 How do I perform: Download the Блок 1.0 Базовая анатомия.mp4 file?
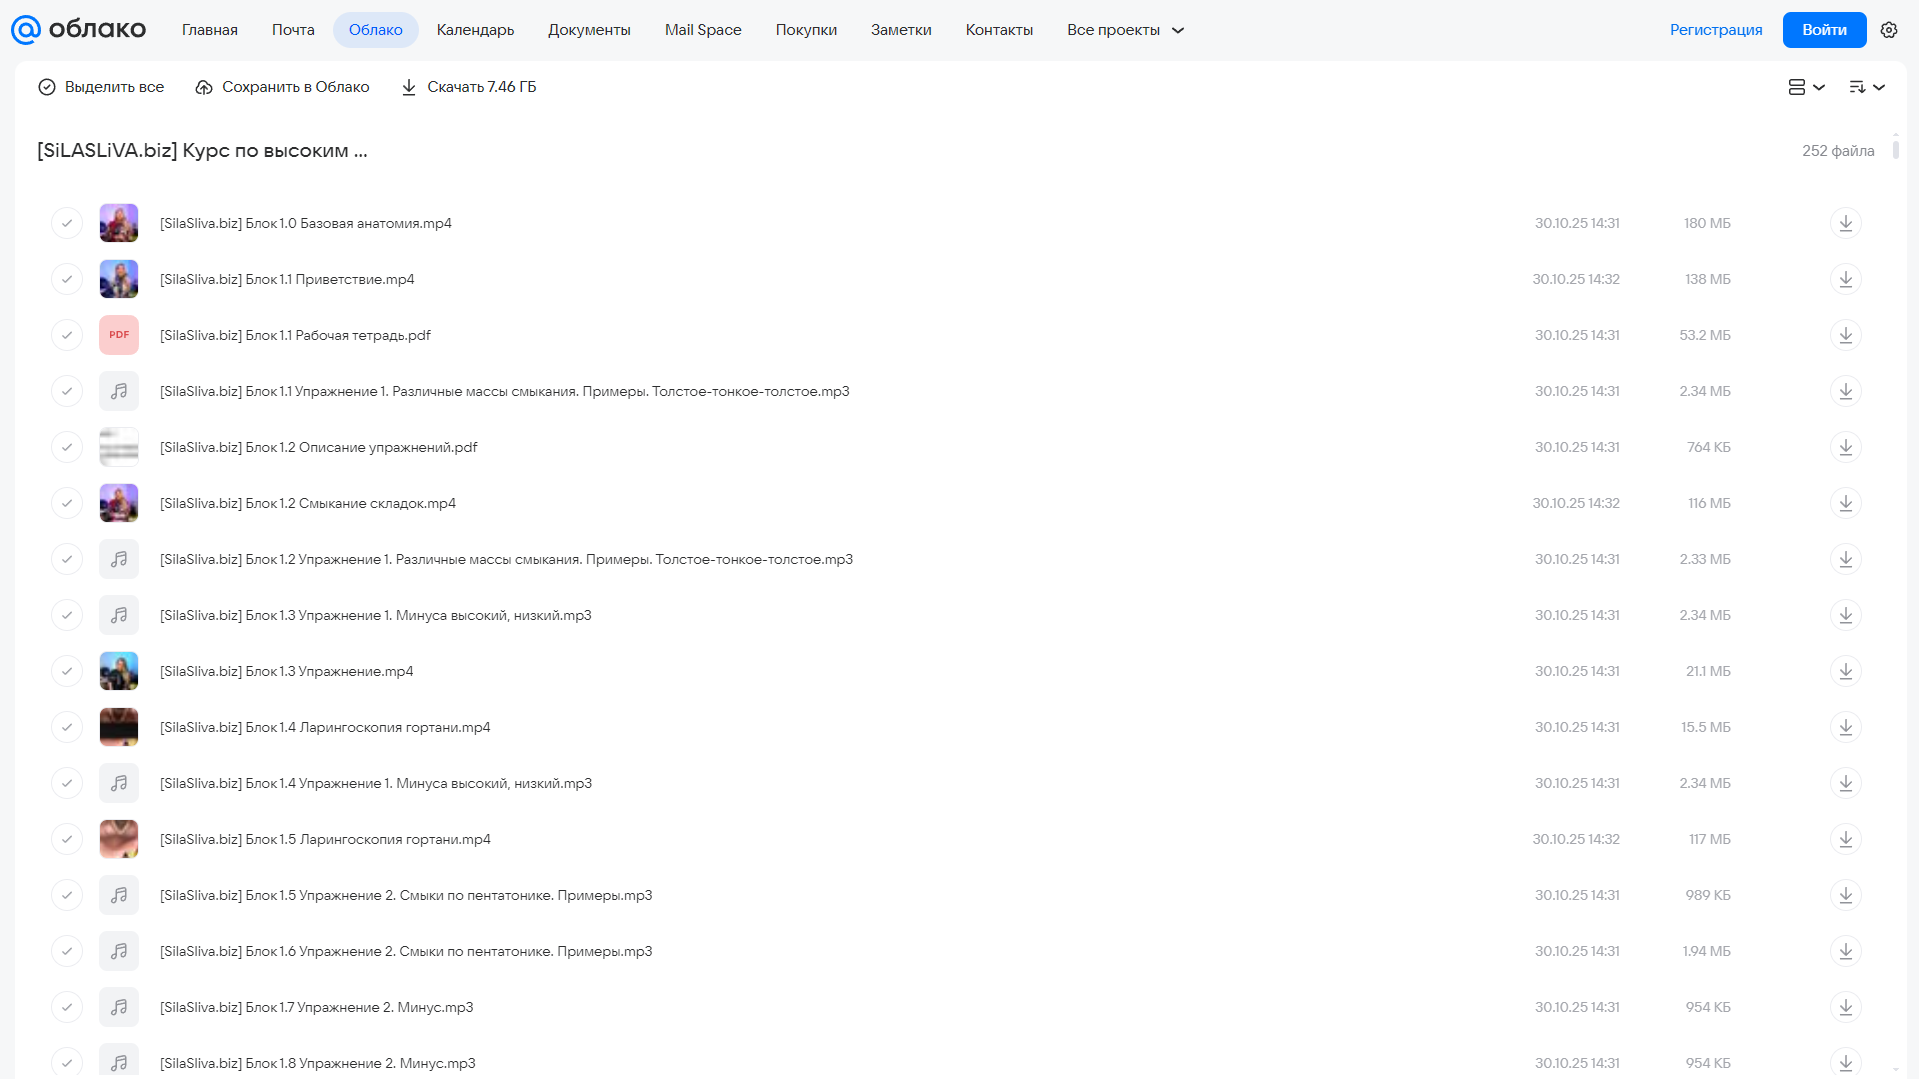(1845, 223)
